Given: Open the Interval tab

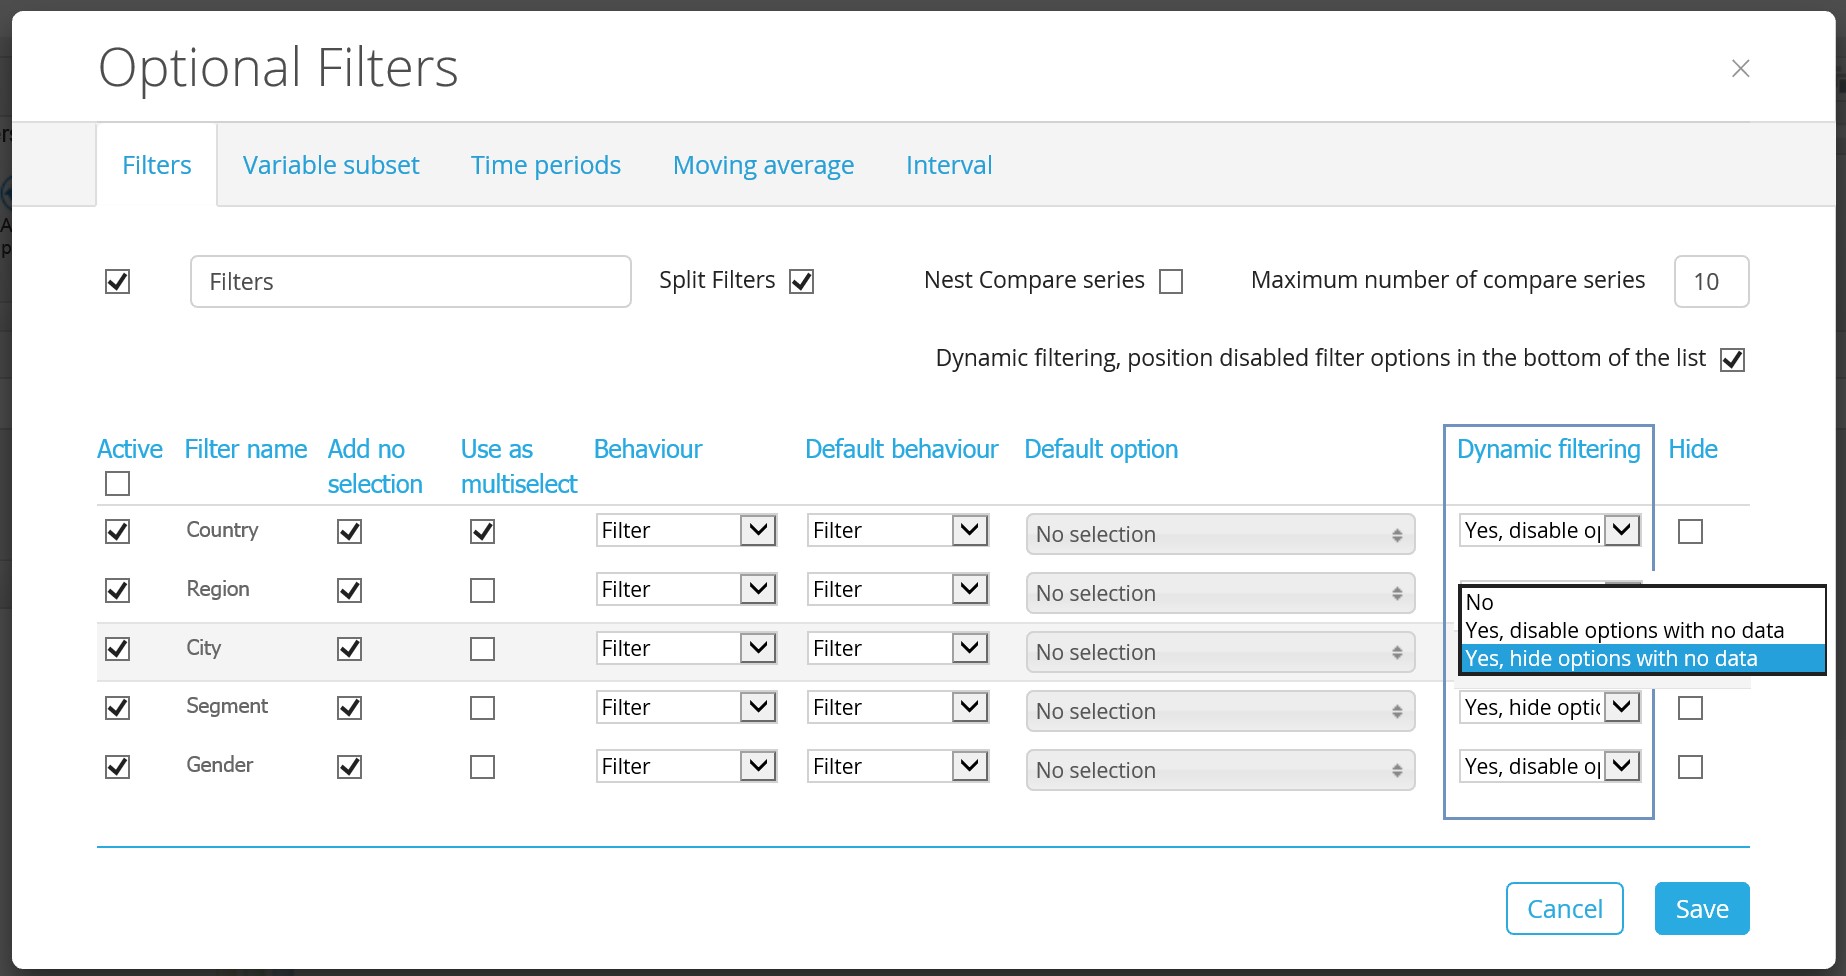Looking at the screenshot, I should (x=949, y=165).
